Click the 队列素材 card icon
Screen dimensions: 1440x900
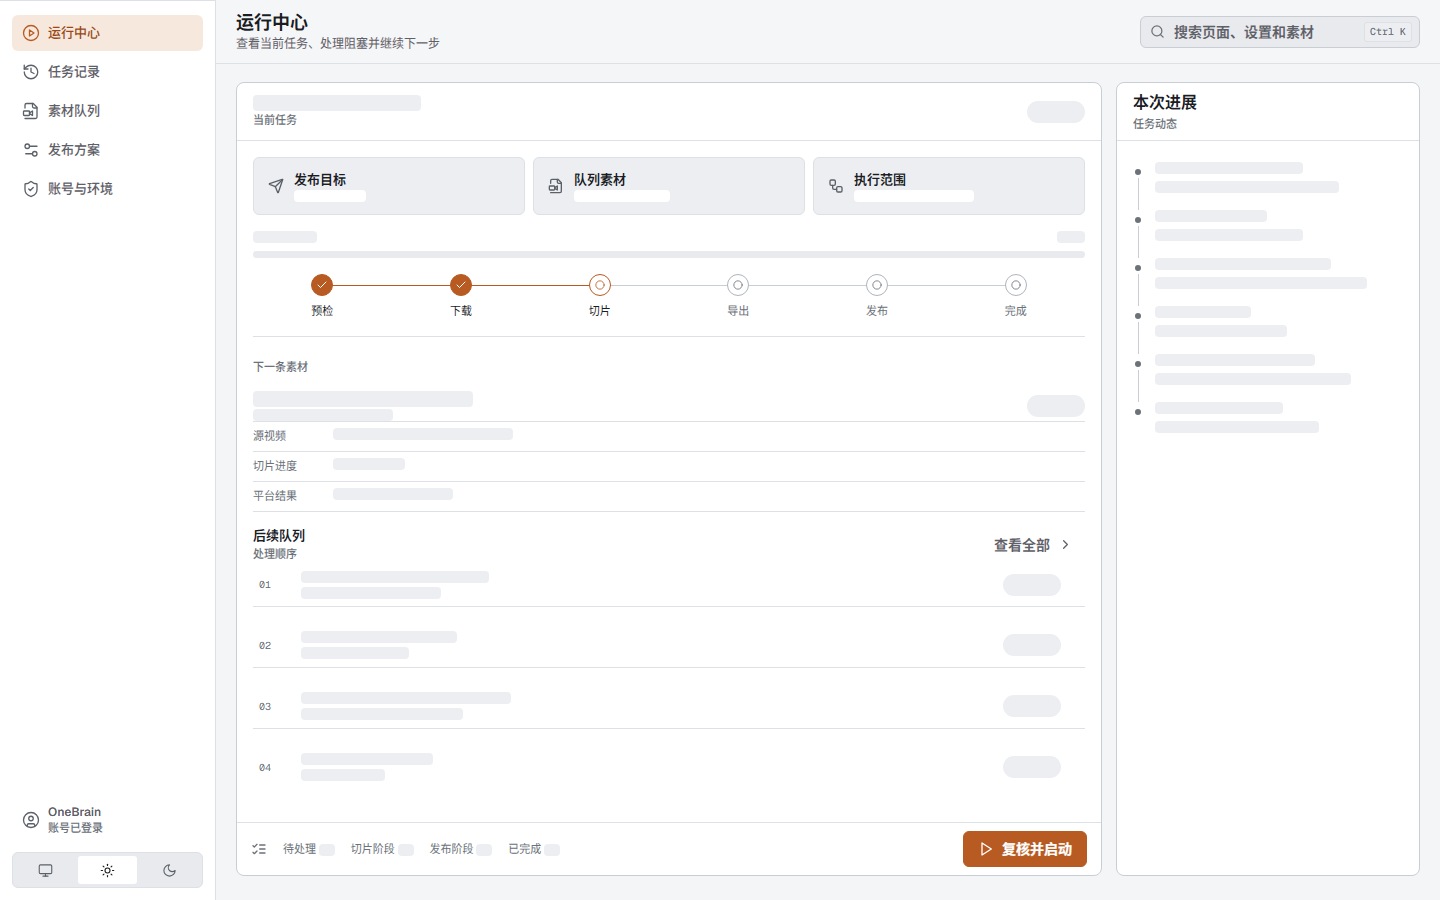coord(556,186)
